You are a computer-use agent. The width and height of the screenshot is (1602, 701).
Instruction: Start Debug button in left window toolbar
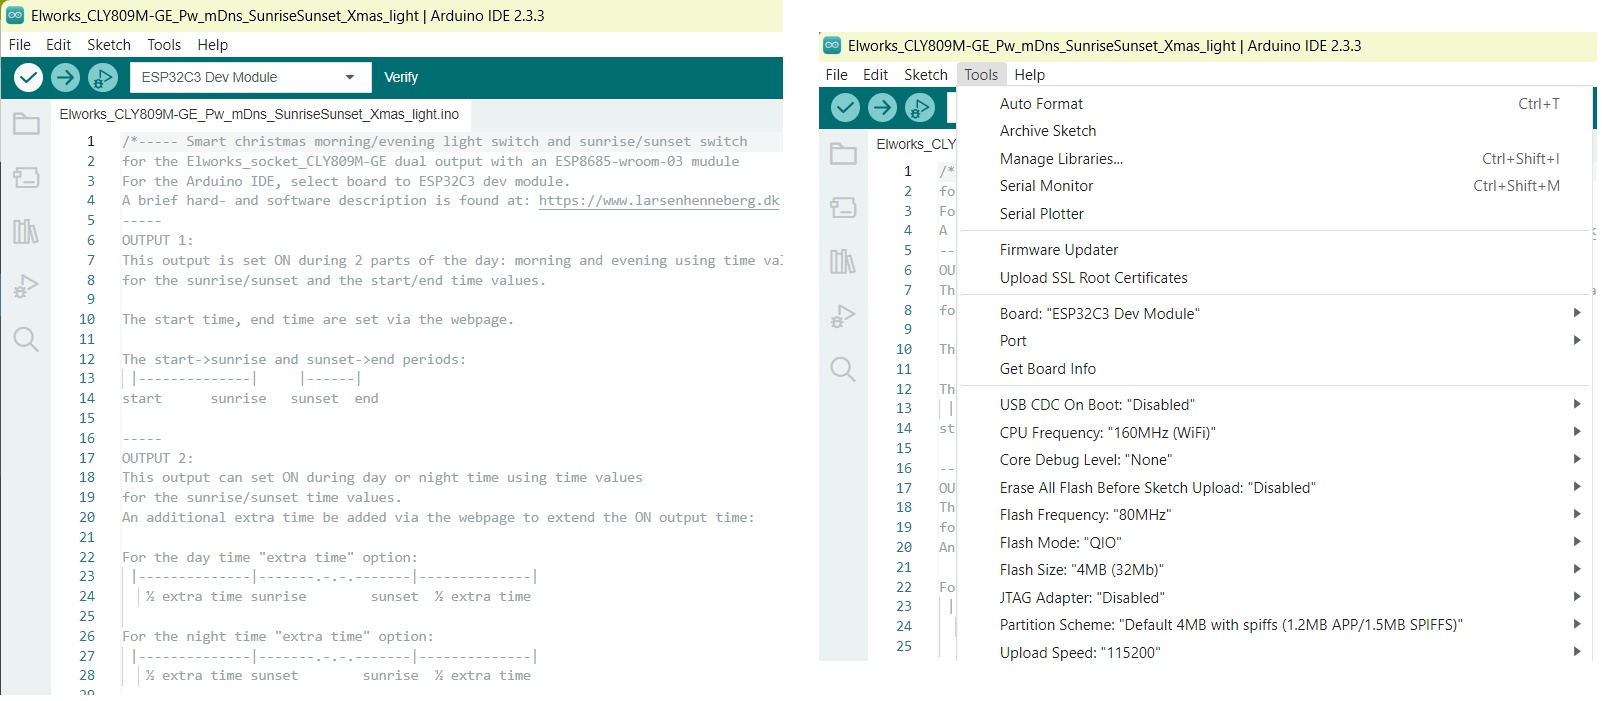click(102, 77)
